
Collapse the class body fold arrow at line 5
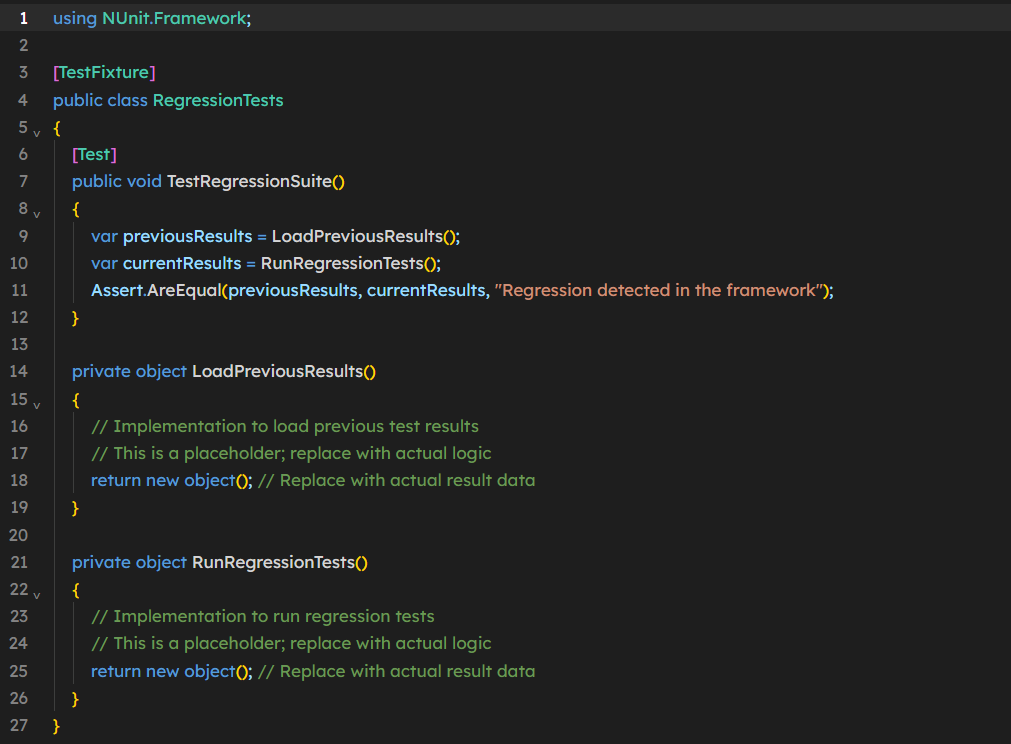(37, 133)
